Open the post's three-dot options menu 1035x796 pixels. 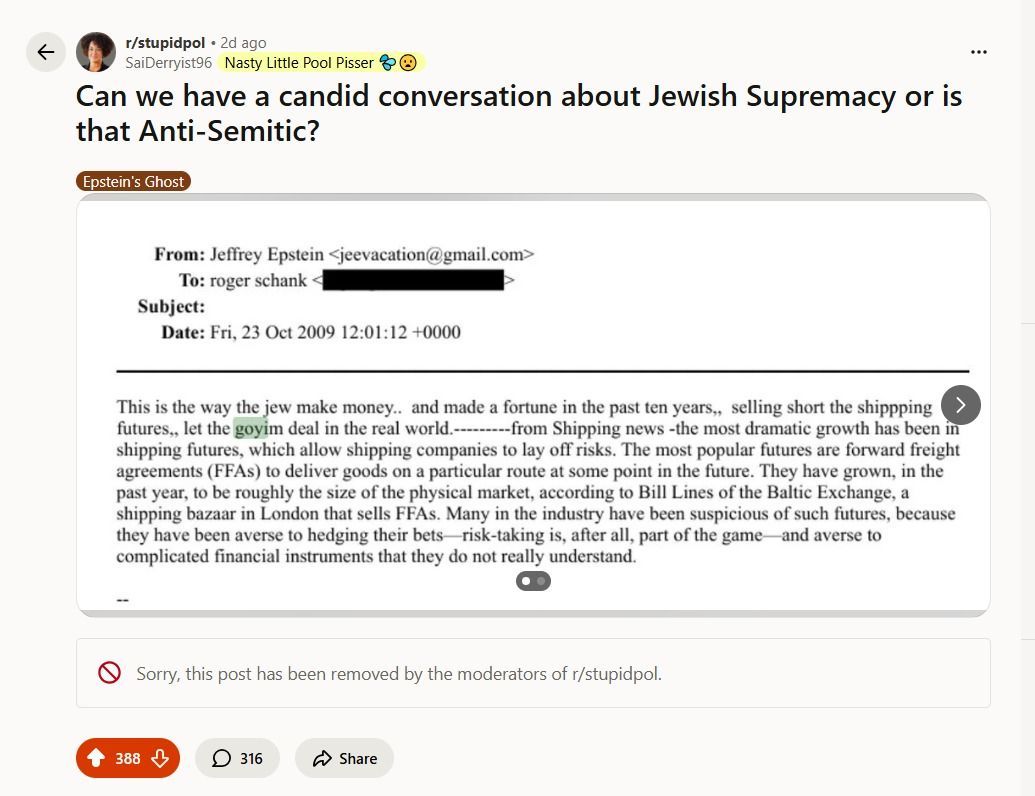point(978,52)
